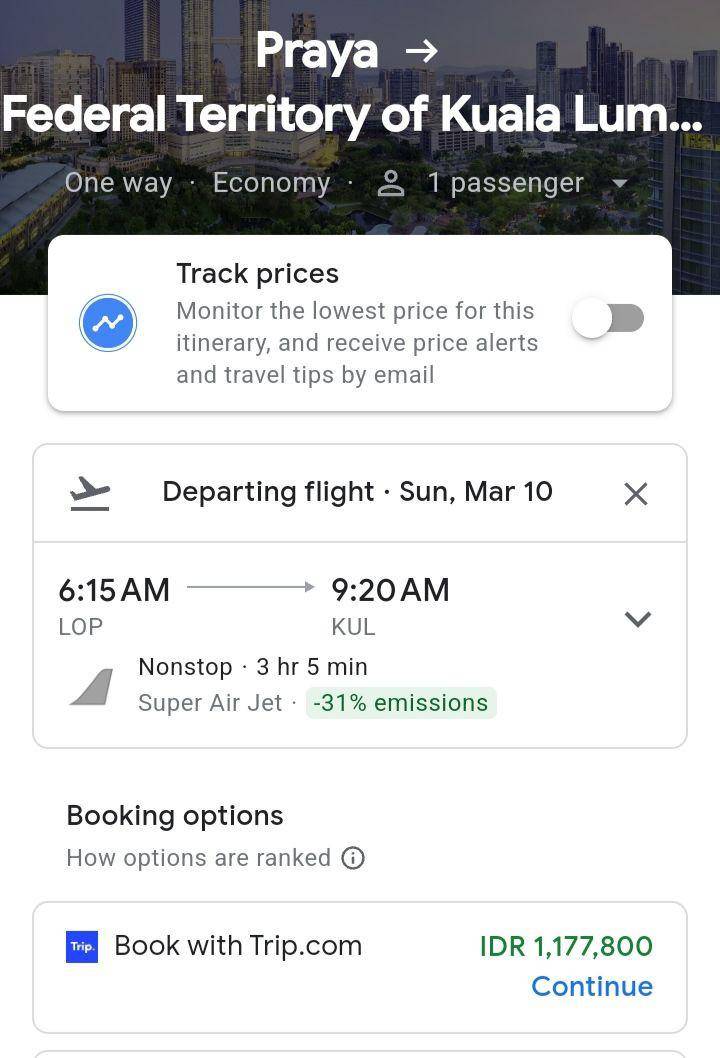Click the blue price tracking graph icon
This screenshot has width=720, height=1058.
[108, 323]
